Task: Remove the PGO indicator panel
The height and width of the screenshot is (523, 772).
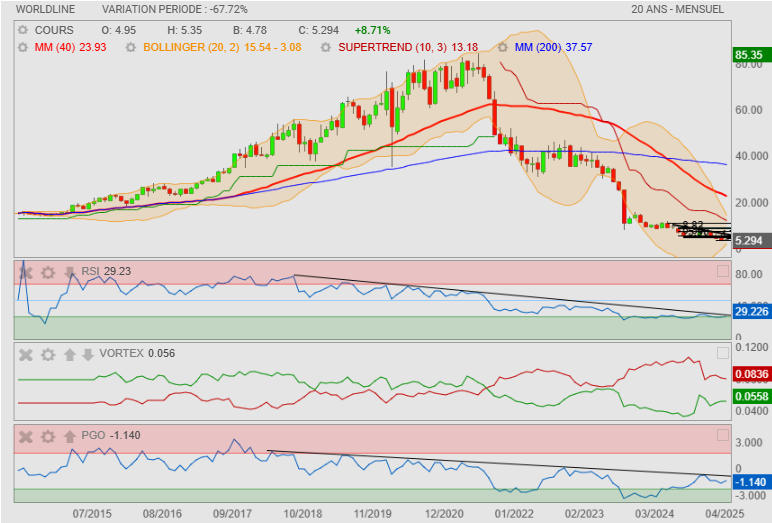Action: tap(26, 437)
